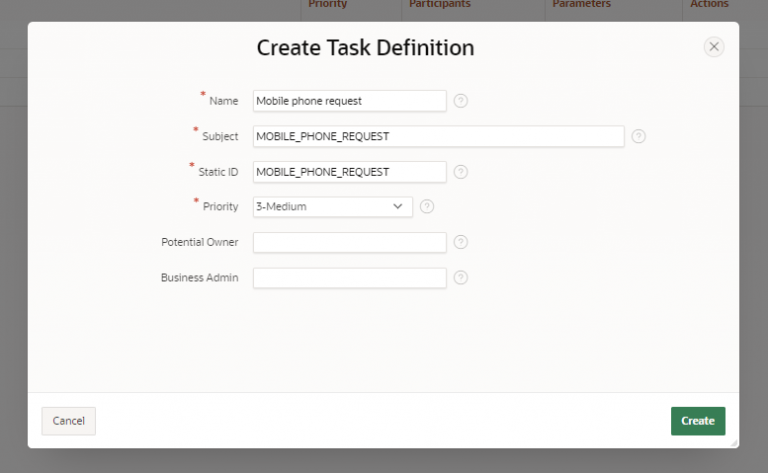Image resolution: width=768 pixels, height=473 pixels.
Task: Click the Parameters column header
Action: (581, 4)
